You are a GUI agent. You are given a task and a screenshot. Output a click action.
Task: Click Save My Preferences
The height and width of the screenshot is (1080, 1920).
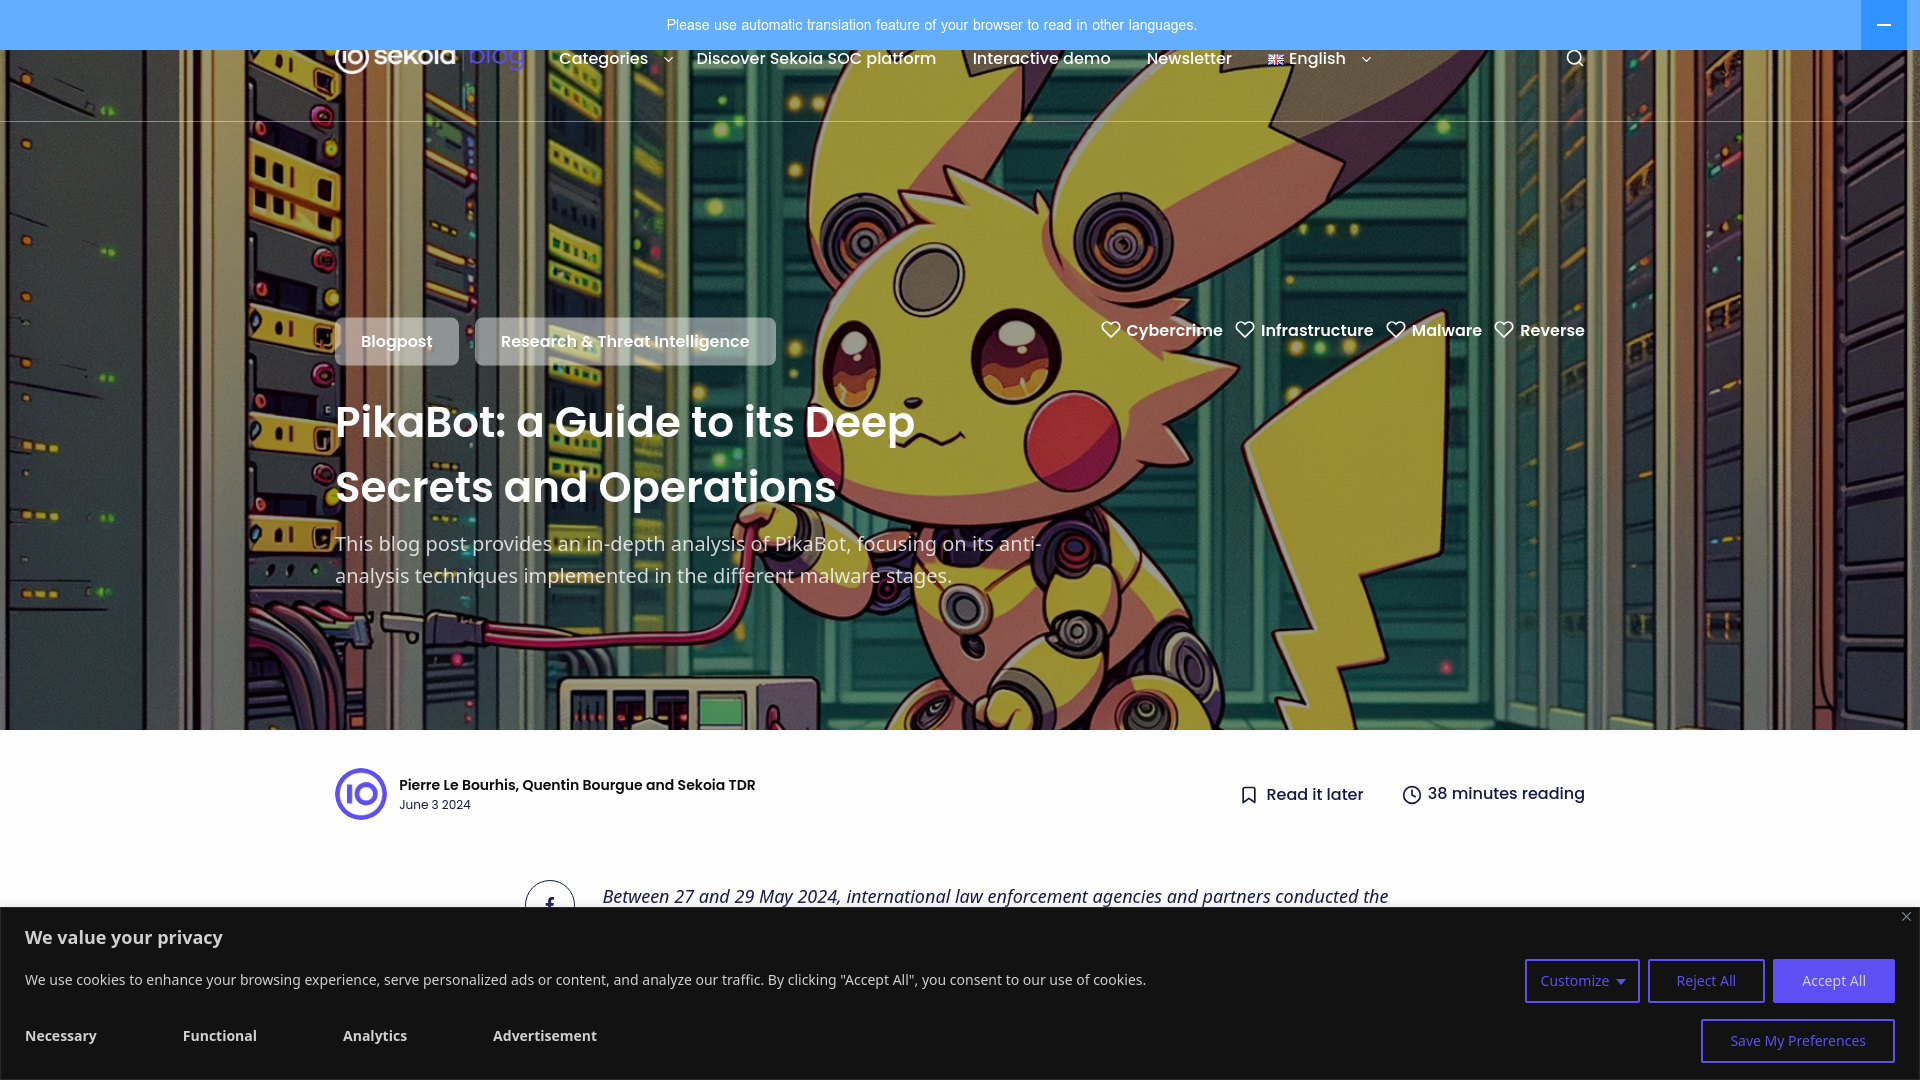click(x=1798, y=1041)
